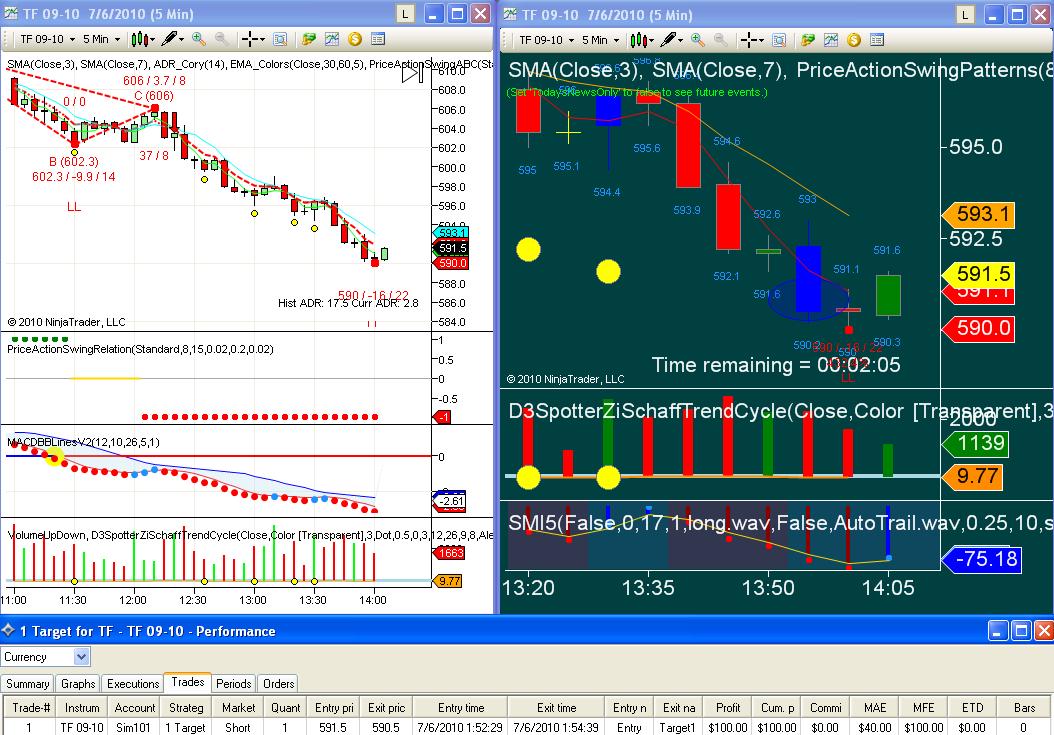The height and width of the screenshot is (735, 1054).
Task: Click the jump-to-latest-bar arrow on left chart
Action: point(413,73)
